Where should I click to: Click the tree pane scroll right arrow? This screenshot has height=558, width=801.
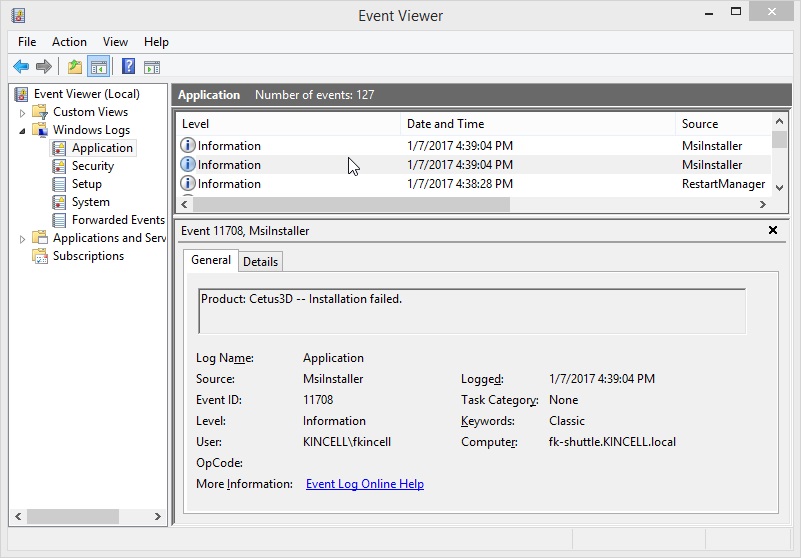158,517
